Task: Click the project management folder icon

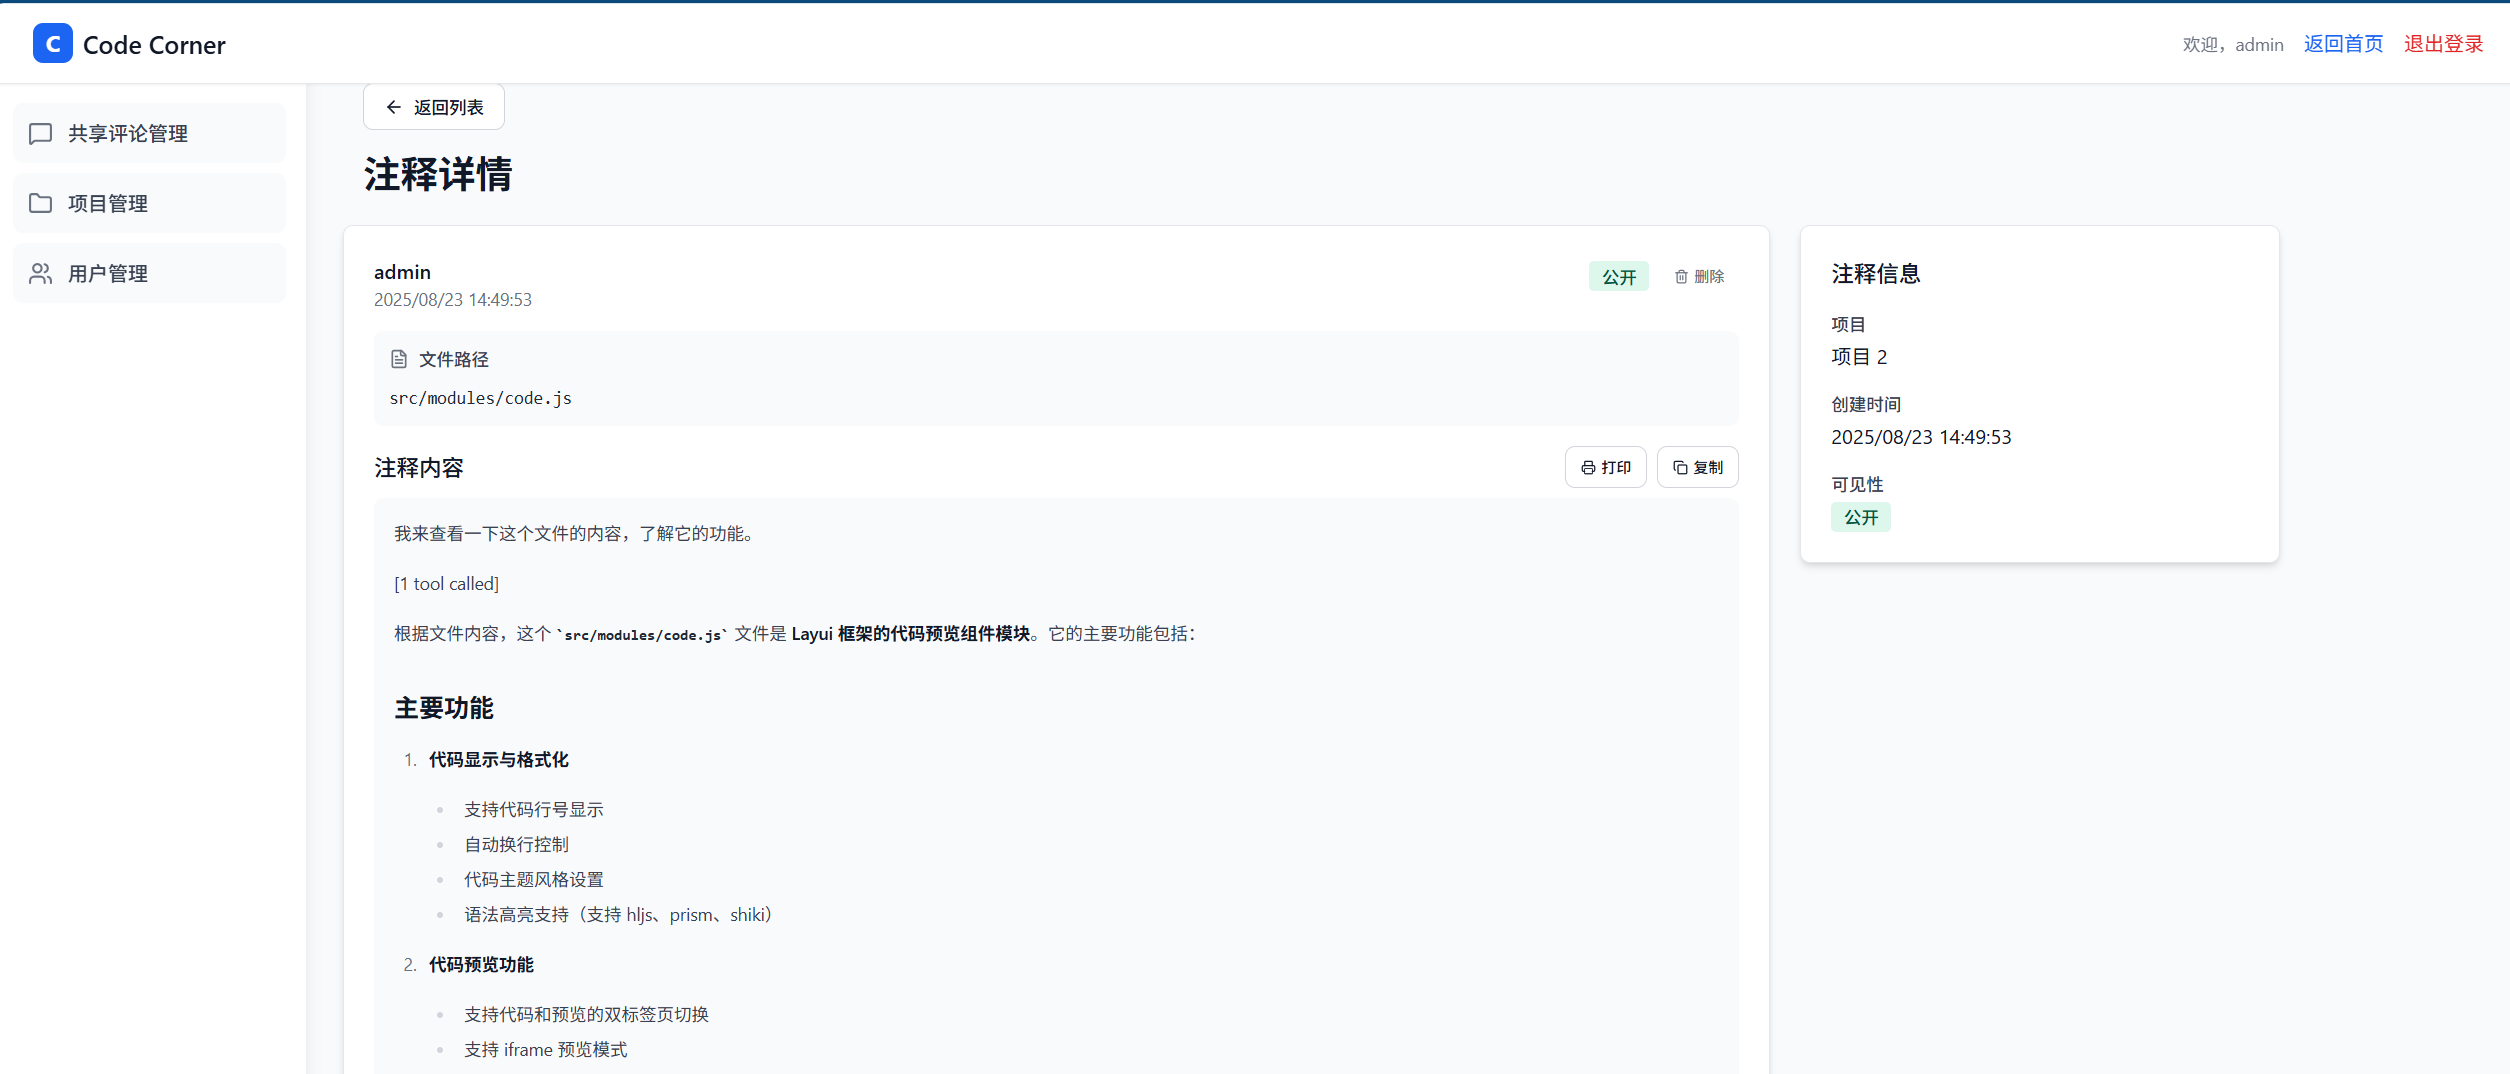Action: click(41, 204)
